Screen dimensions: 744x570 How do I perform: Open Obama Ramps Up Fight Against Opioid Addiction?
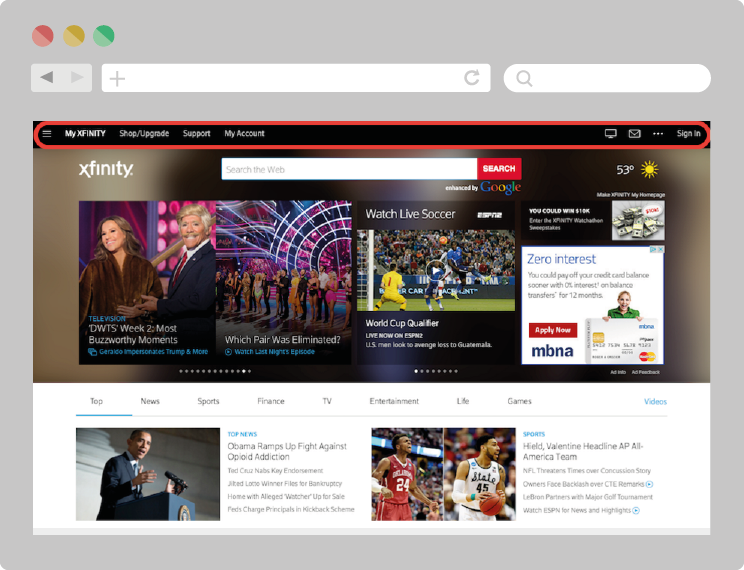coord(287,451)
